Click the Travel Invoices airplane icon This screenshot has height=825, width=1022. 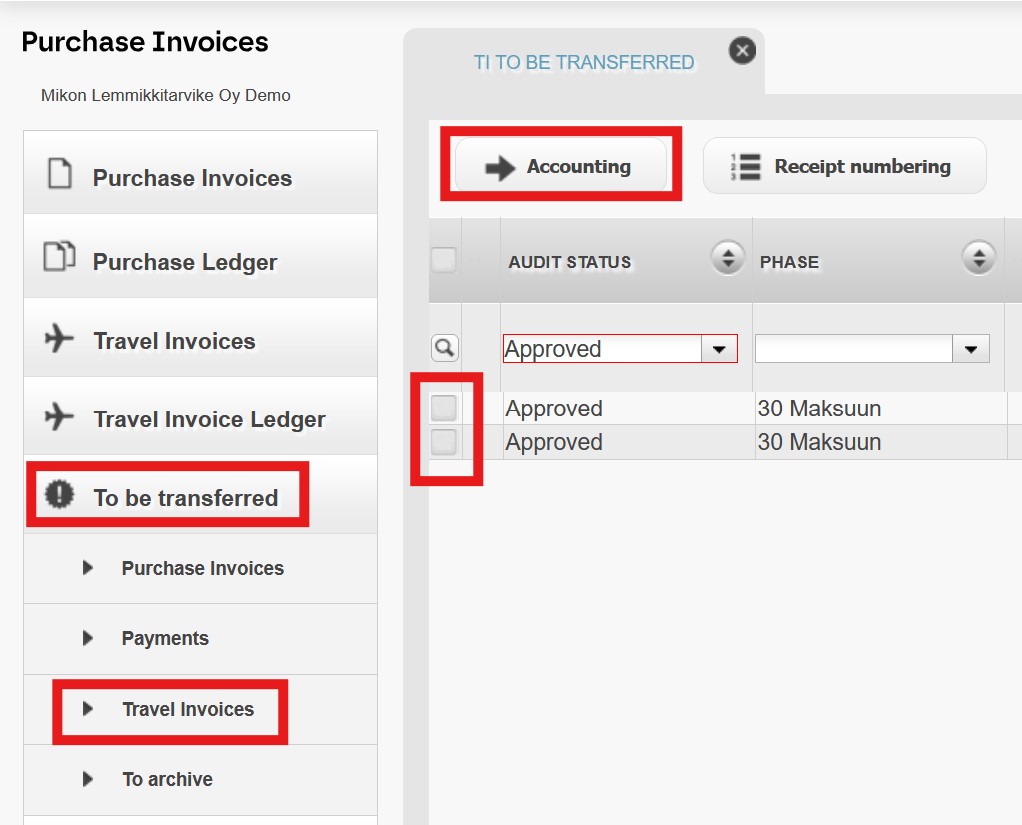(x=59, y=338)
